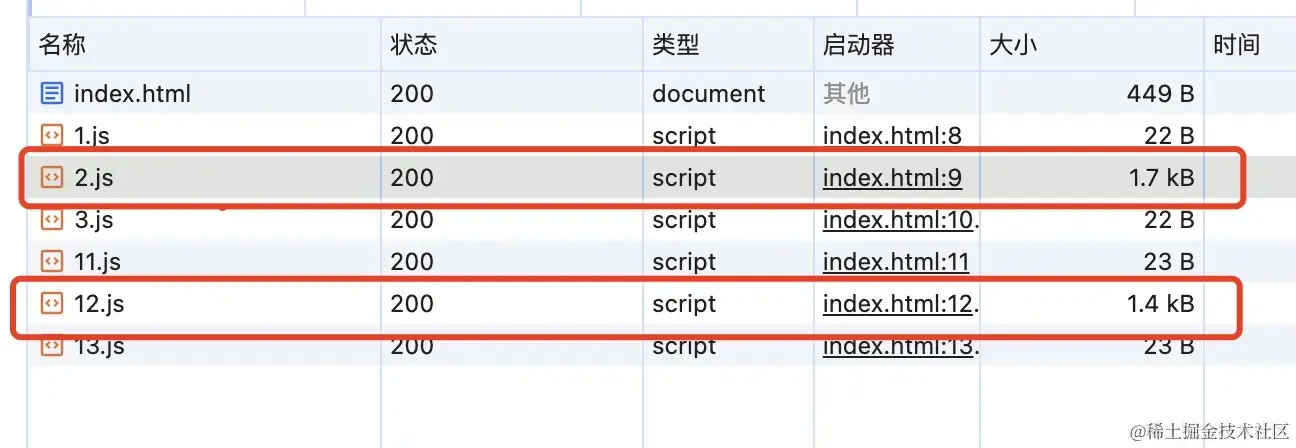Viewport: 1296px width, 448px height.
Task: Select the 1.js request name
Action: (x=92, y=136)
